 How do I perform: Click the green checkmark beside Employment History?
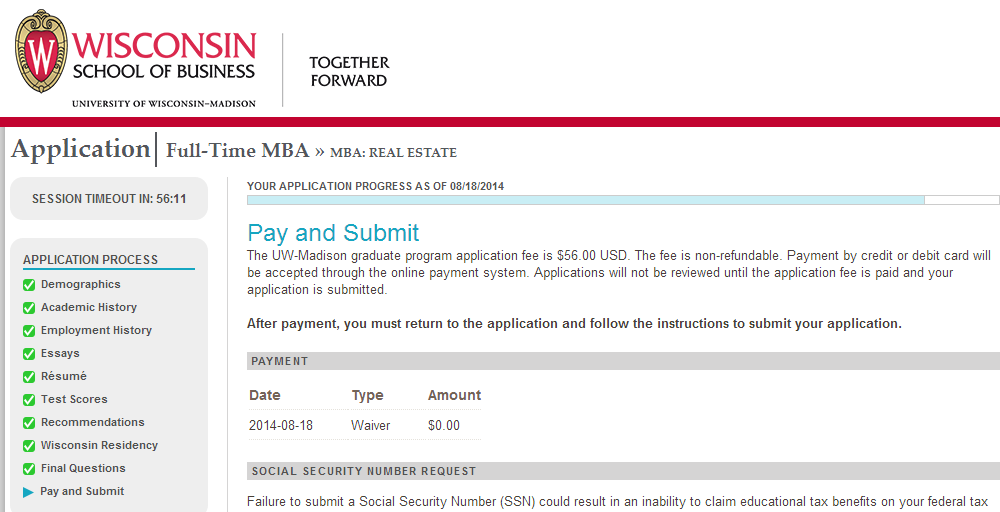(29, 331)
